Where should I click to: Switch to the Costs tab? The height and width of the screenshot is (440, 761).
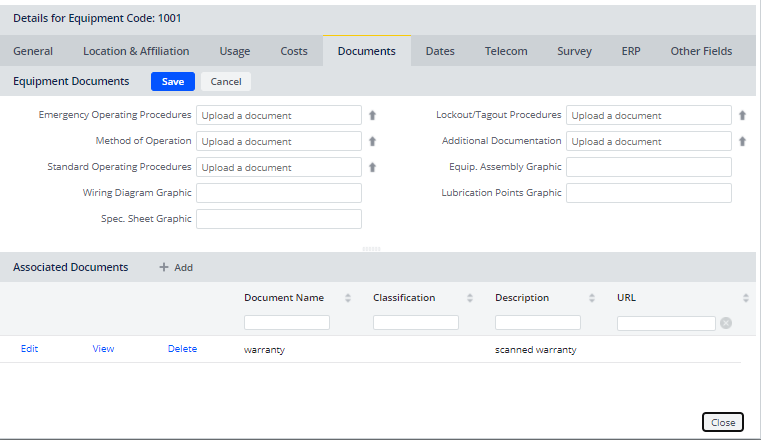(294, 51)
